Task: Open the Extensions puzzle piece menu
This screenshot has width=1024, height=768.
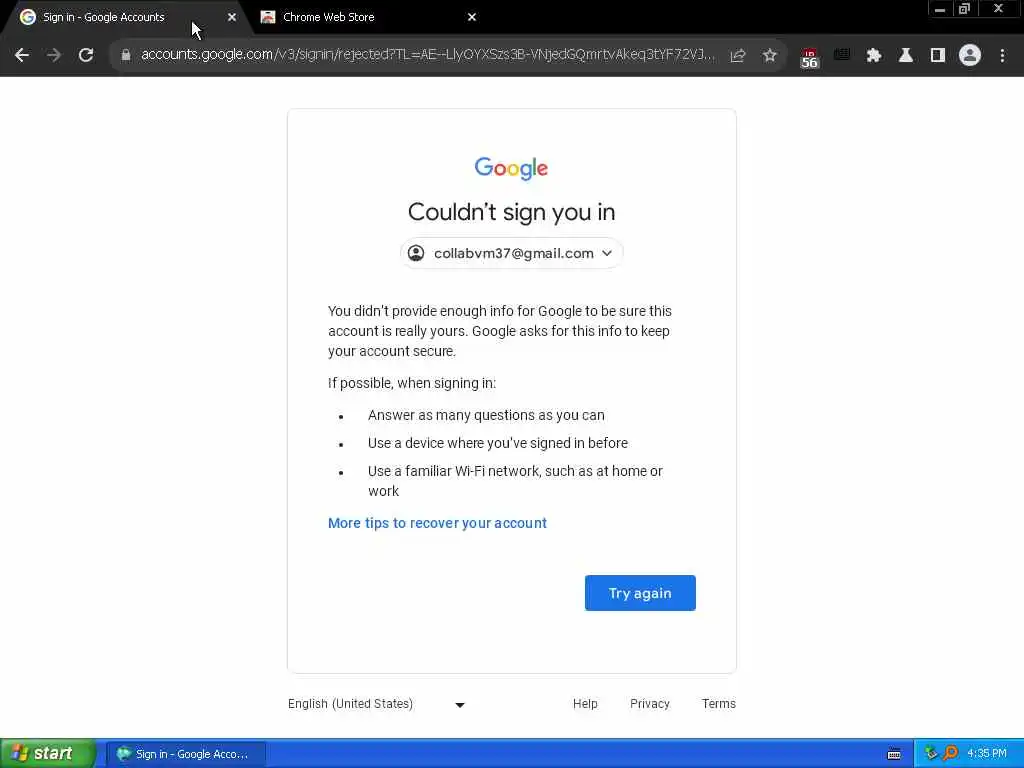Action: coord(874,56)
